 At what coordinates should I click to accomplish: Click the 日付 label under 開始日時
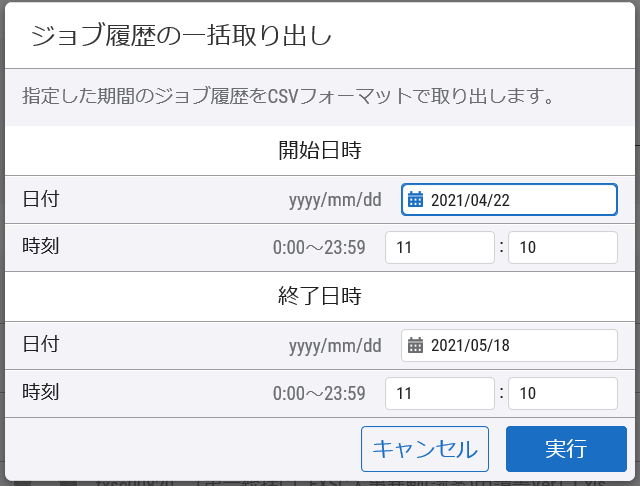coord(41,199)
